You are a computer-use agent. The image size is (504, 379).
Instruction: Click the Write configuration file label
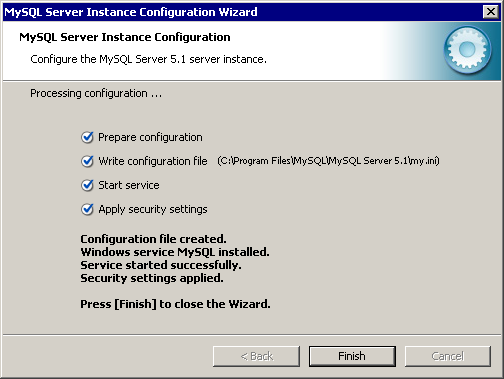click(153, 161)
